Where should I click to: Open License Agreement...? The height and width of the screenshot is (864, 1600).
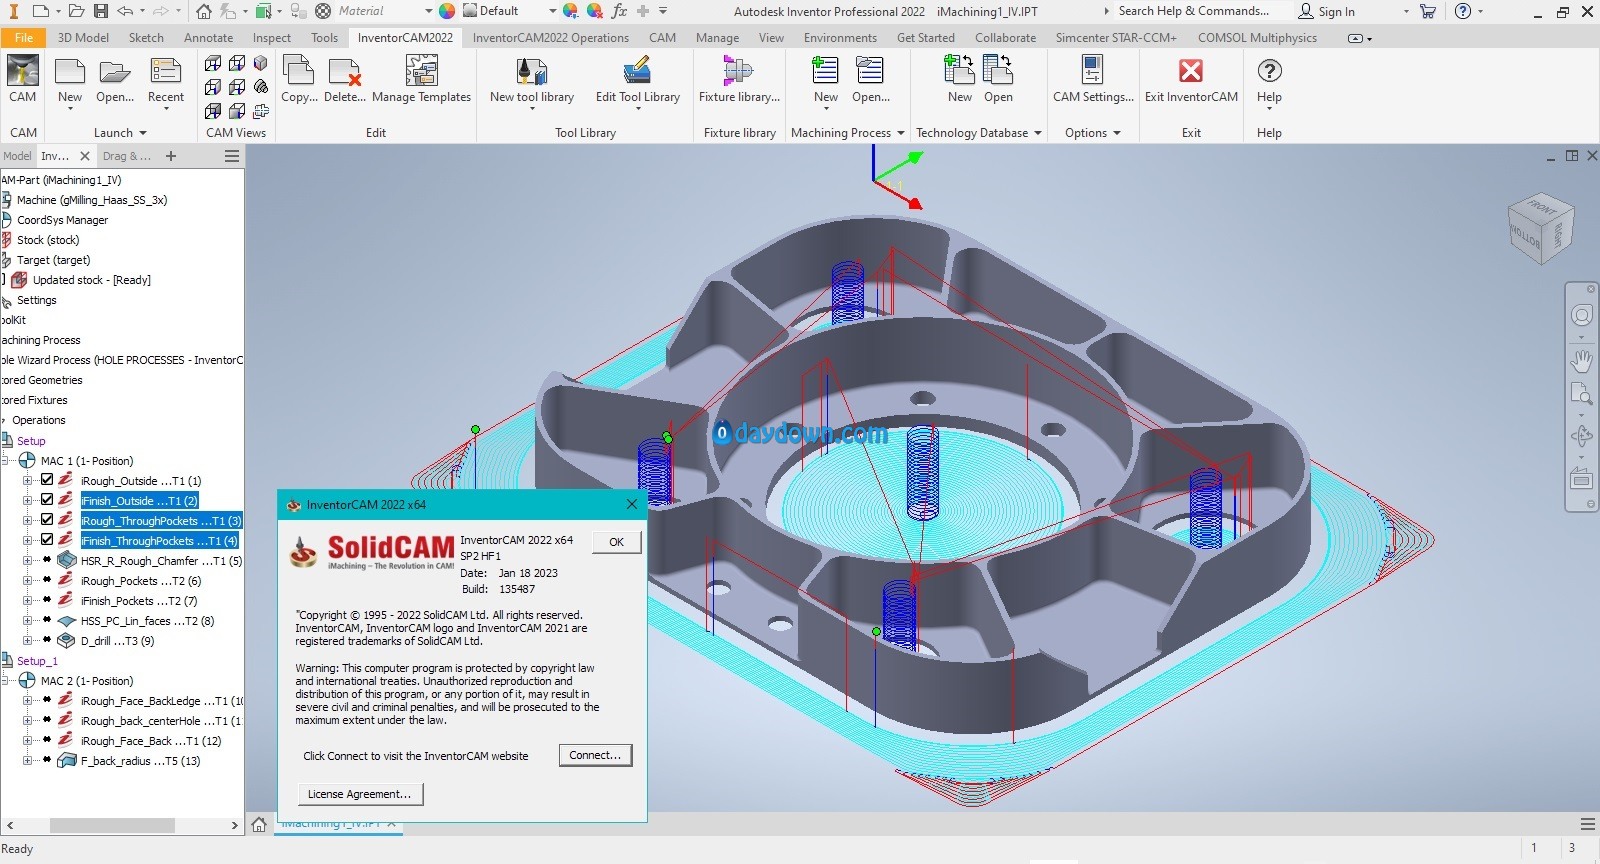[x=360, y=794]
